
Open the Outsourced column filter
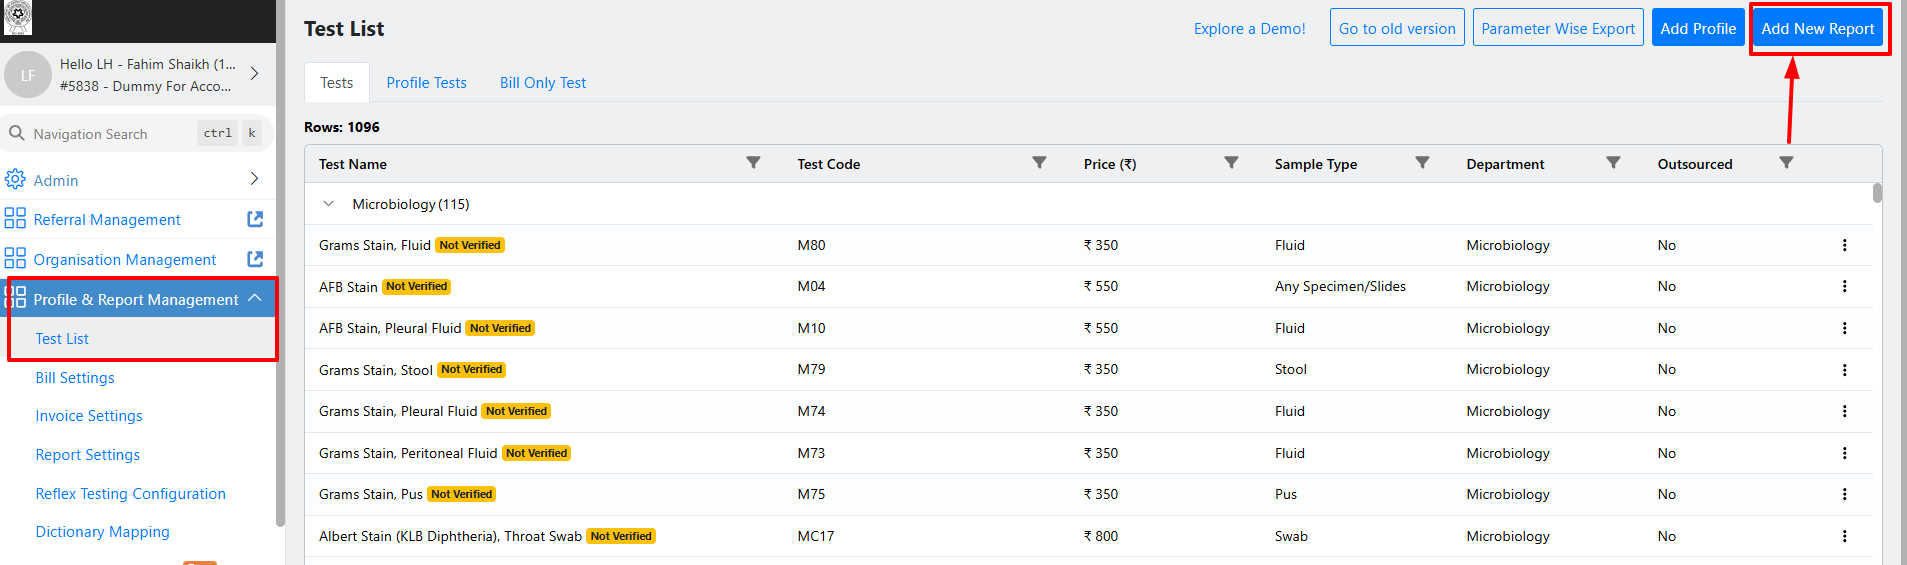pos(1786,163)
